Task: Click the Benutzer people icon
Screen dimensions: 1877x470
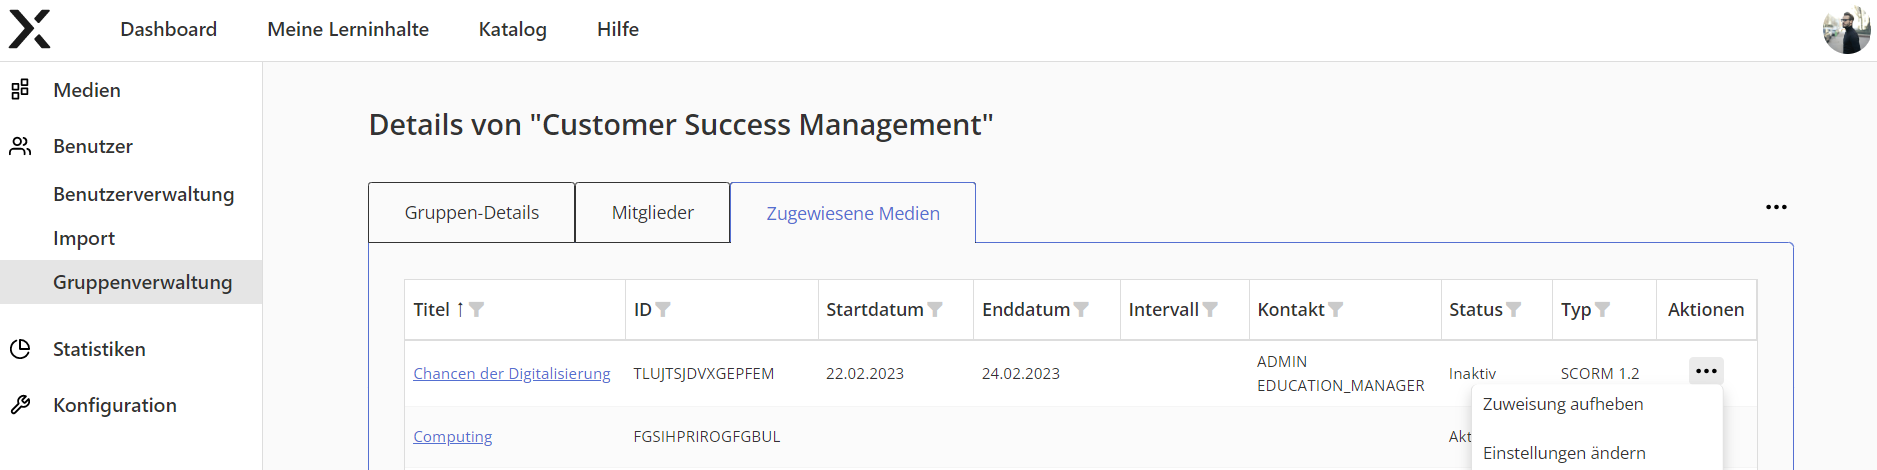Action: (x=20, y=146)
